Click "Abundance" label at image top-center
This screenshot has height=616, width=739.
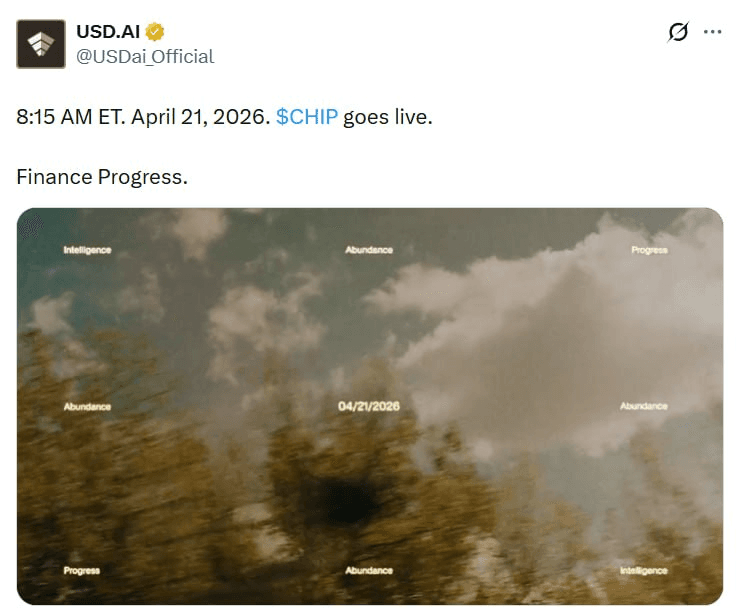369,249
